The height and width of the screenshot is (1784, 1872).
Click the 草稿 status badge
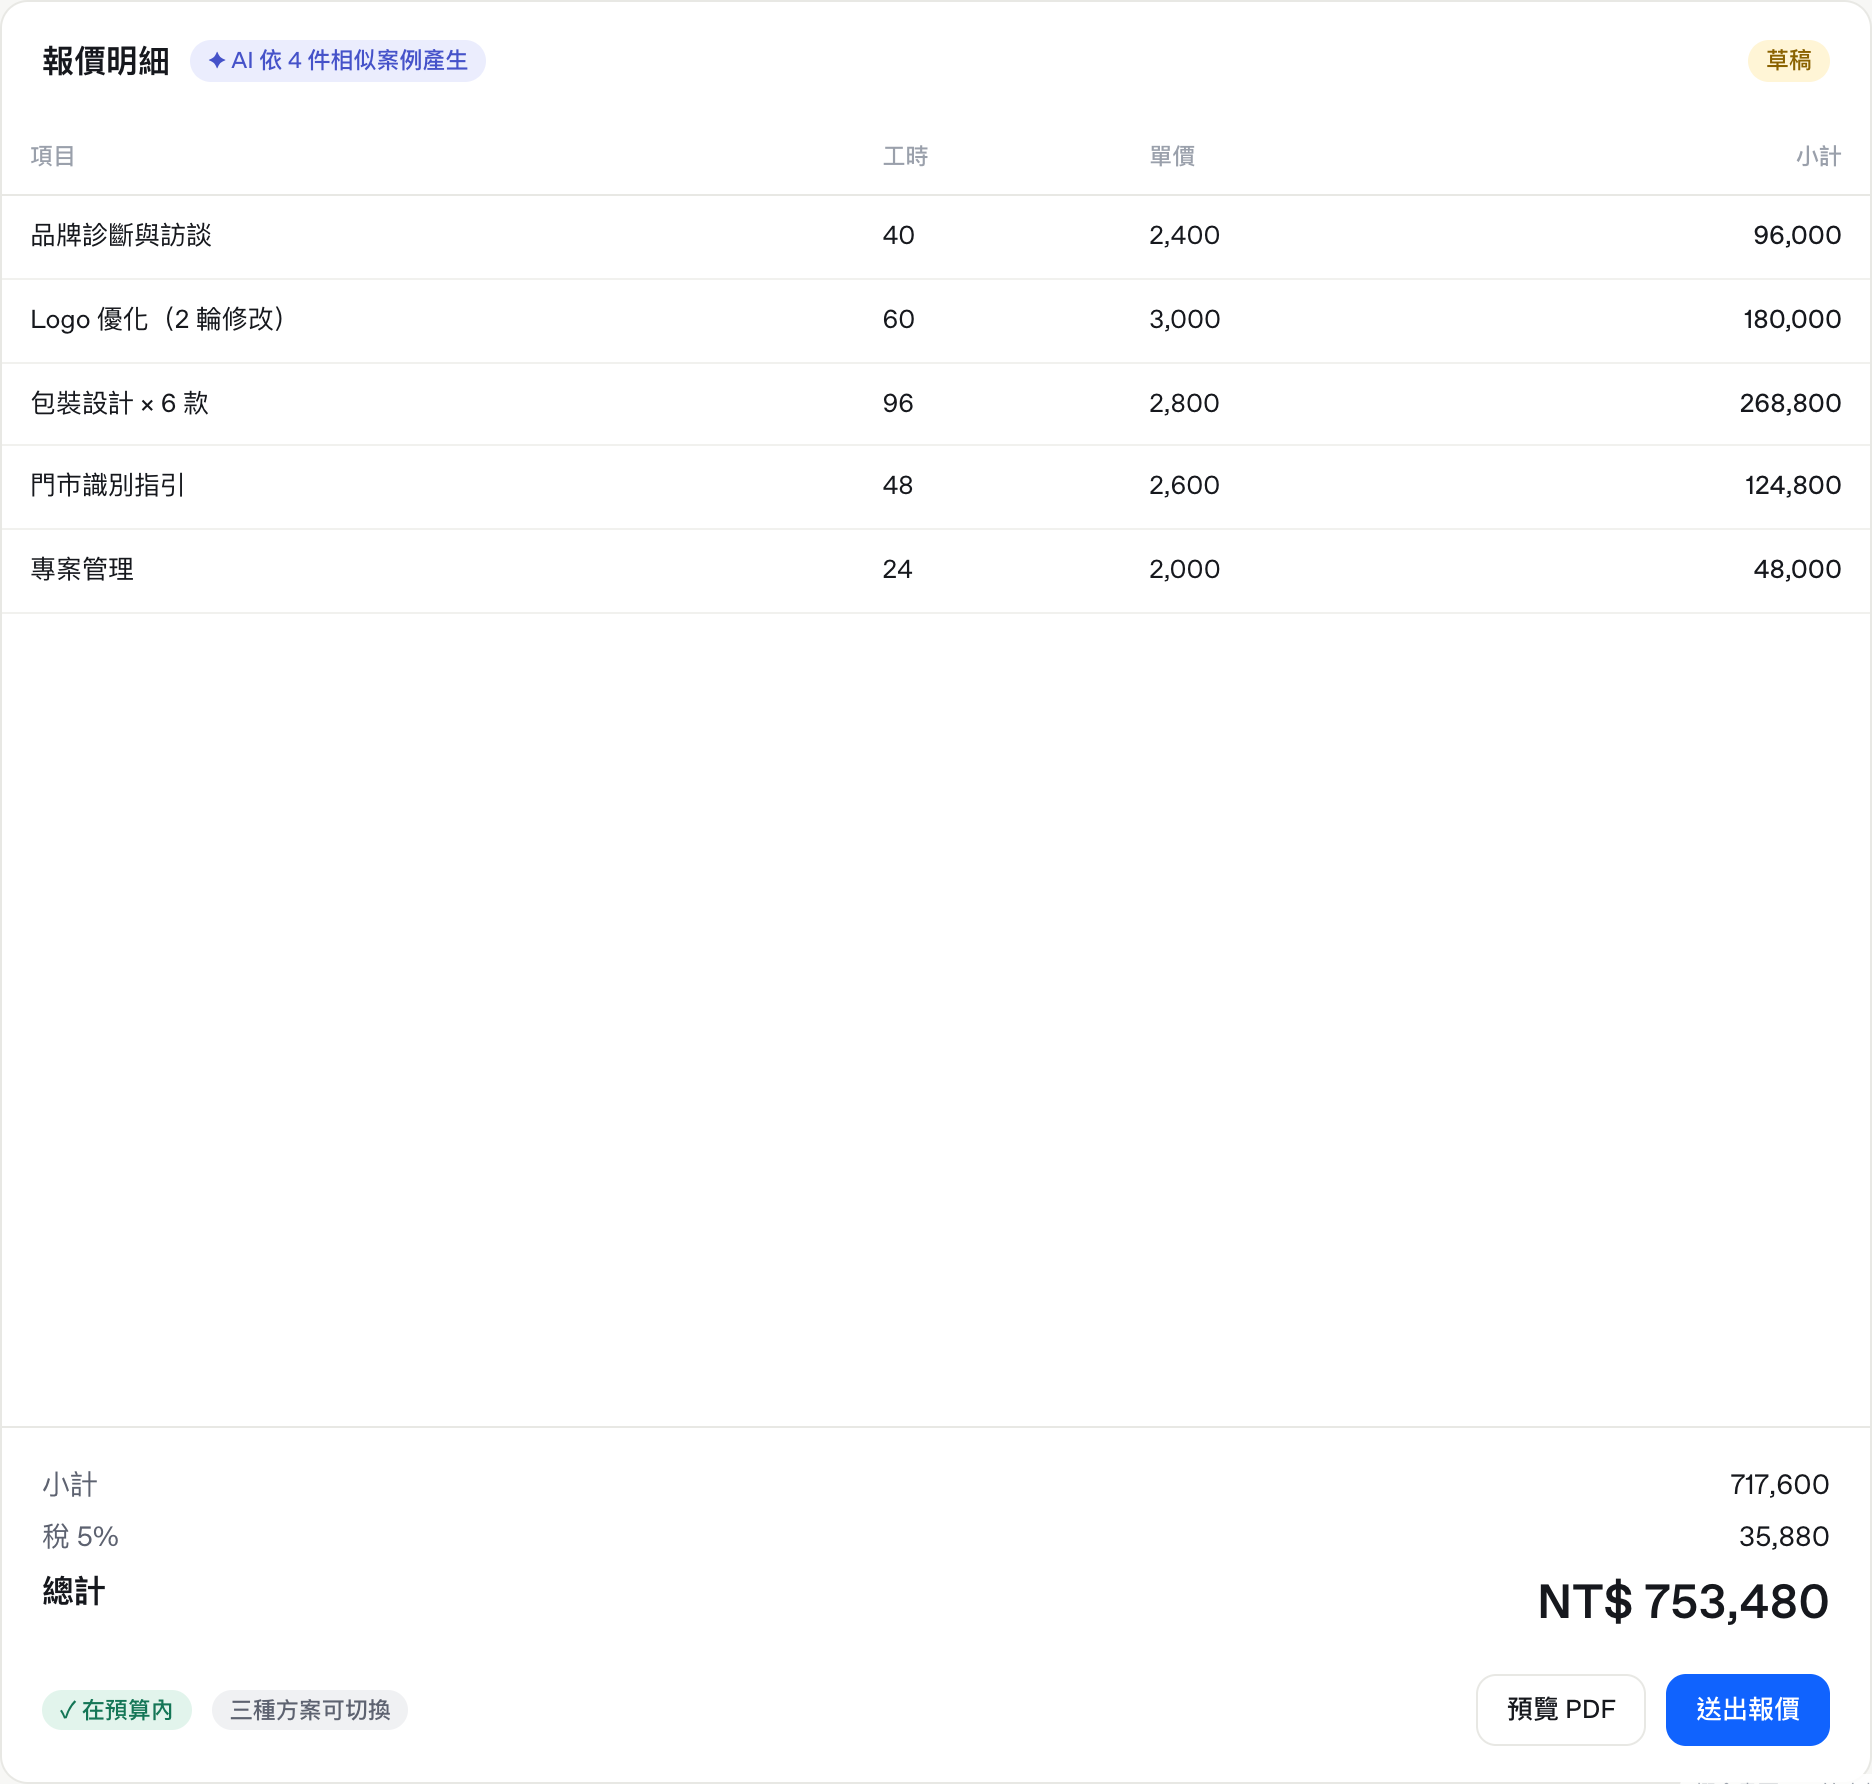point(1788,61)
